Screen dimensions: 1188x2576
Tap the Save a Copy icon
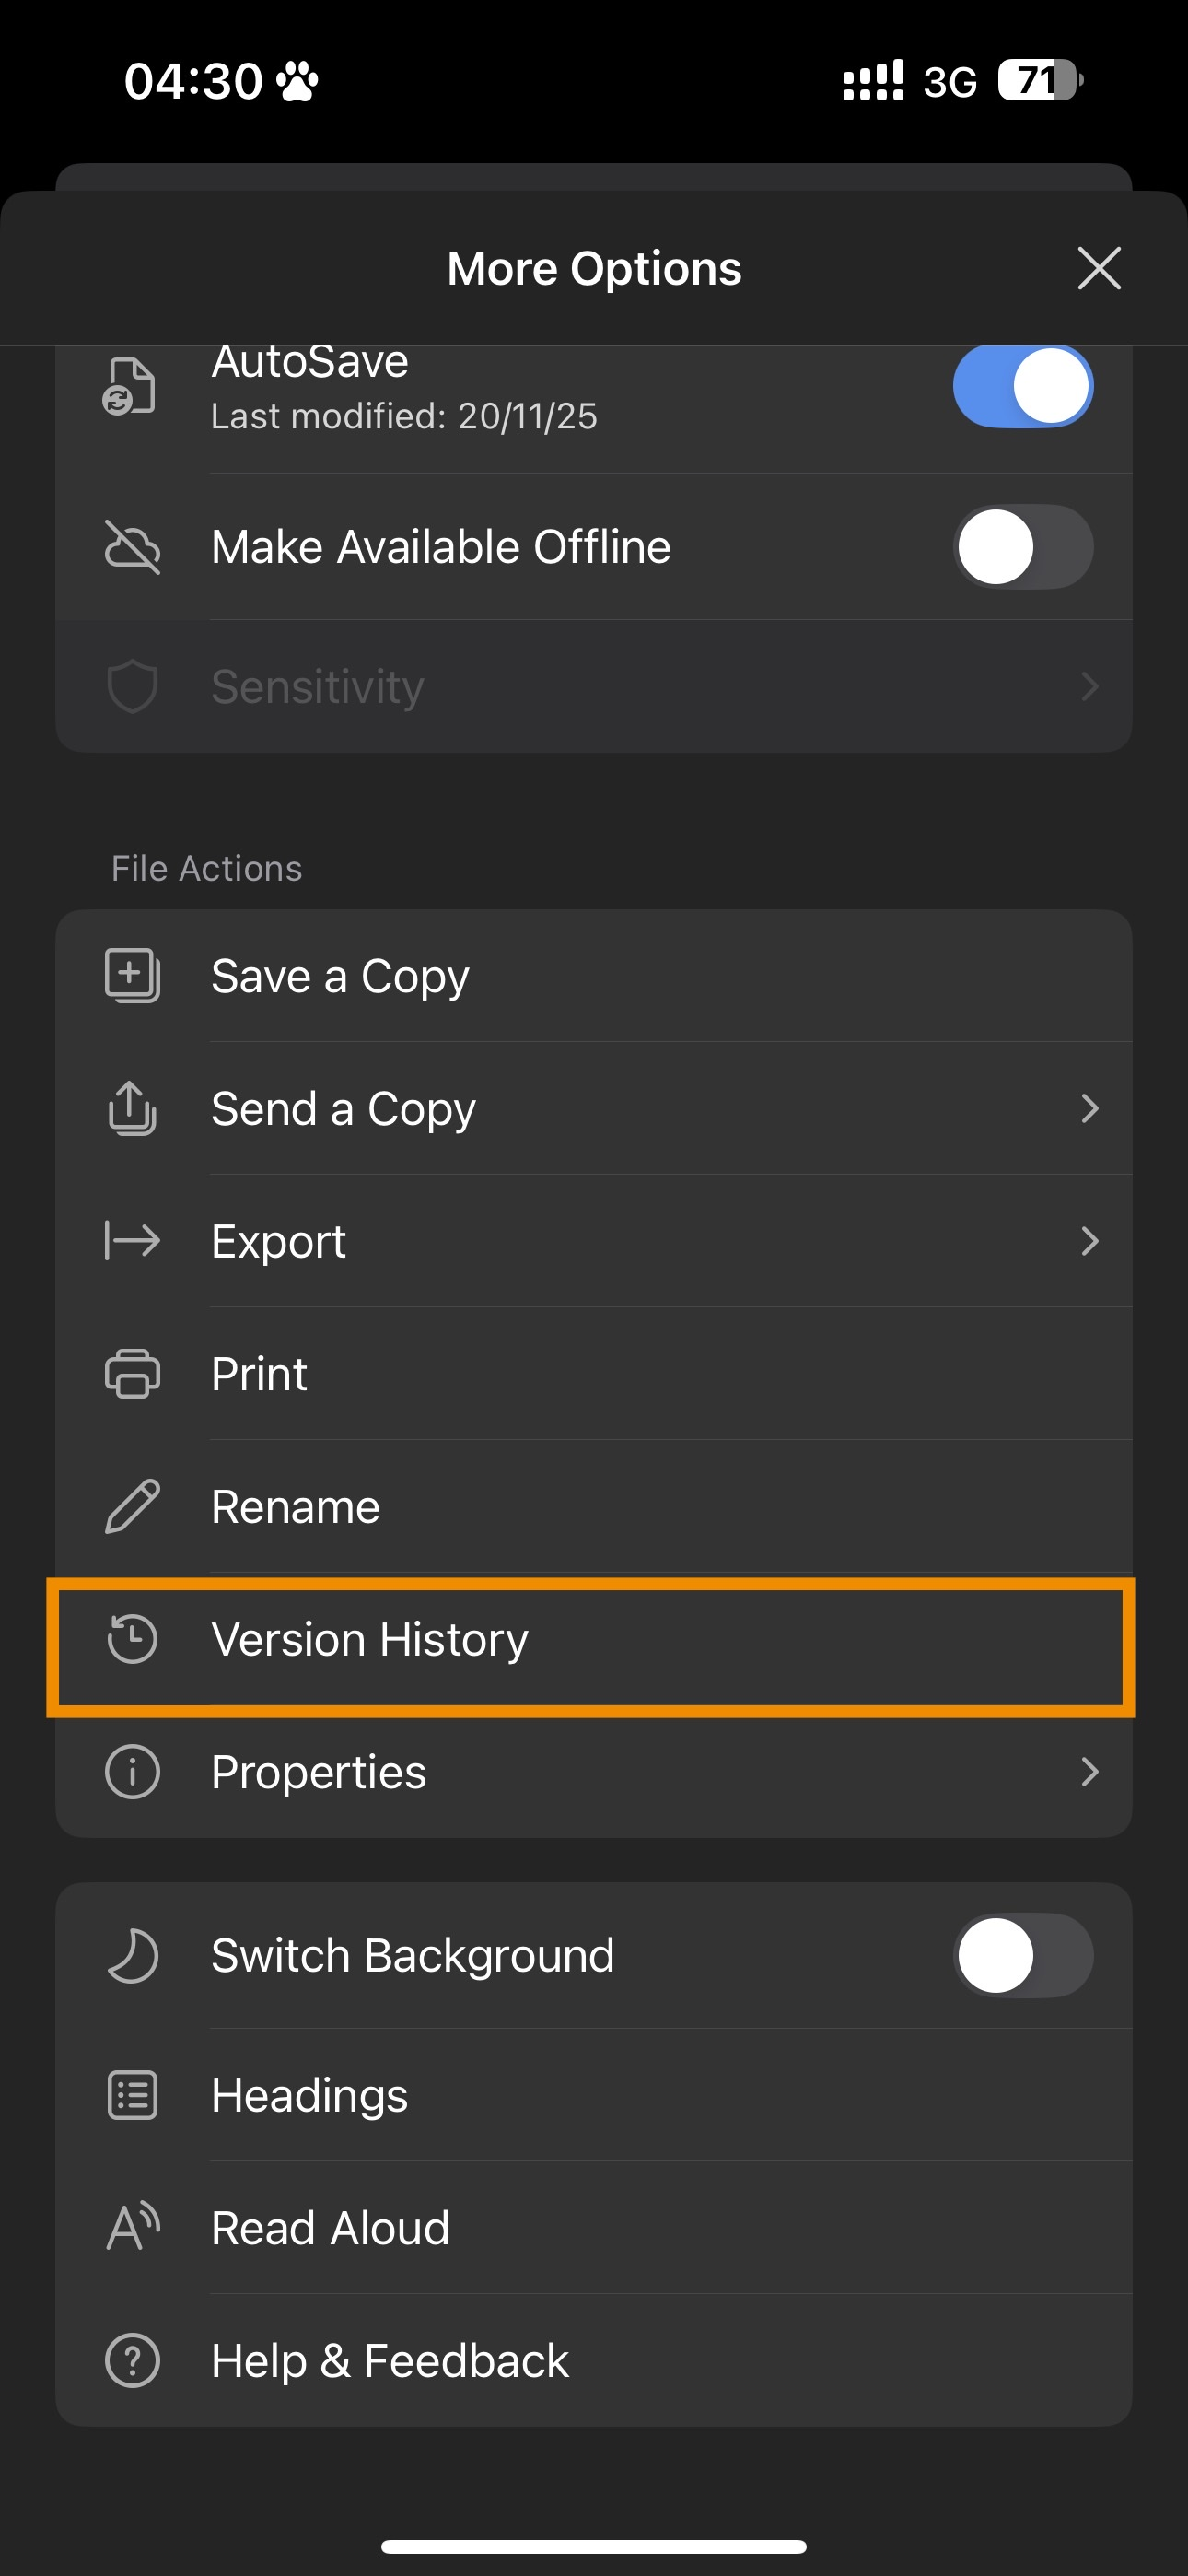[132, 975]
